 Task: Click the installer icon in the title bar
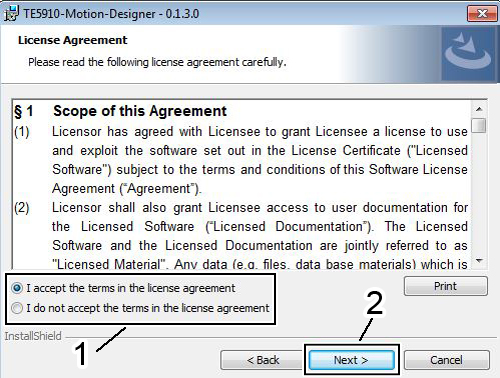point(11,13)
